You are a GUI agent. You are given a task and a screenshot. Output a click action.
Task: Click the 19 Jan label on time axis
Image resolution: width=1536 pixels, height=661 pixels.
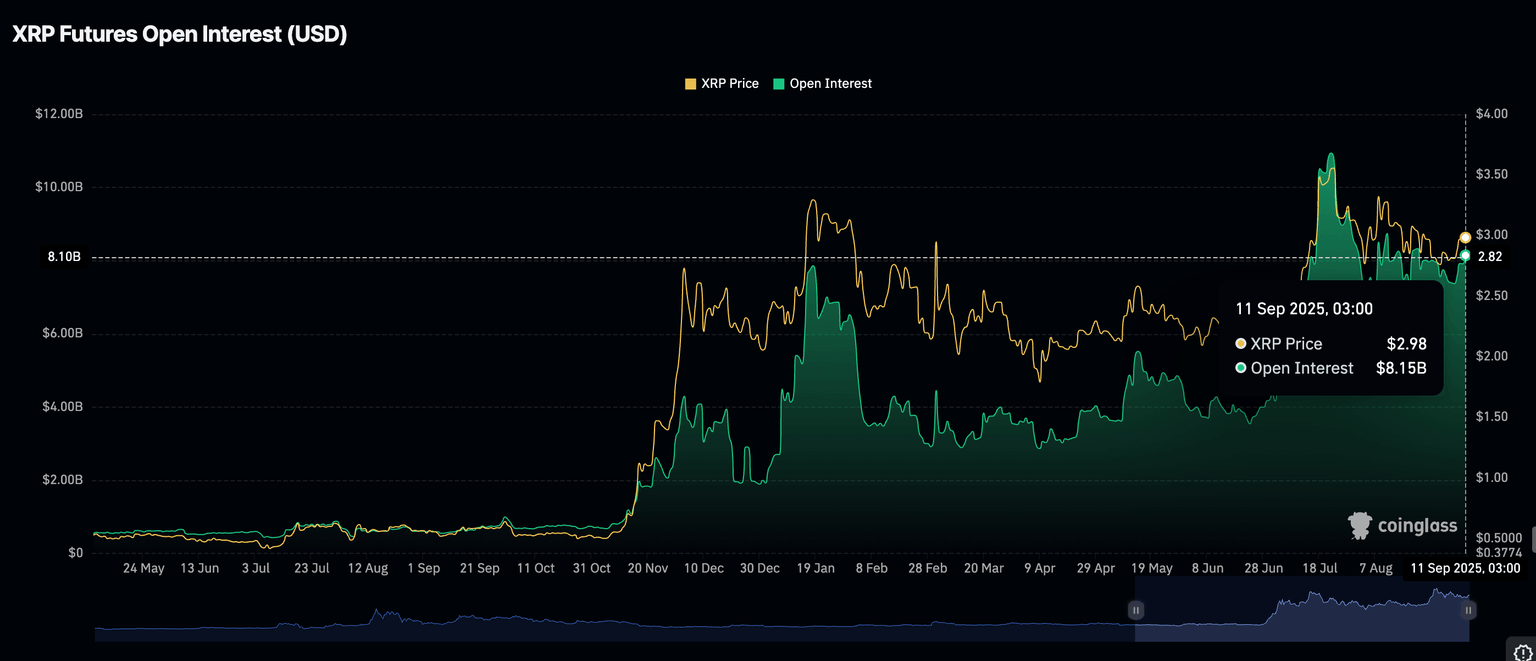[x=816, y=568]
